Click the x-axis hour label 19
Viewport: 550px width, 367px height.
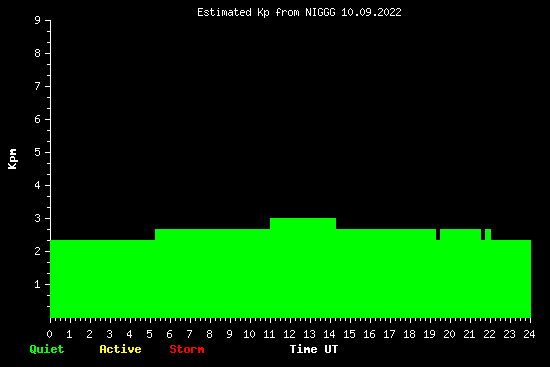pyautogui.click(x=429, y=334)
